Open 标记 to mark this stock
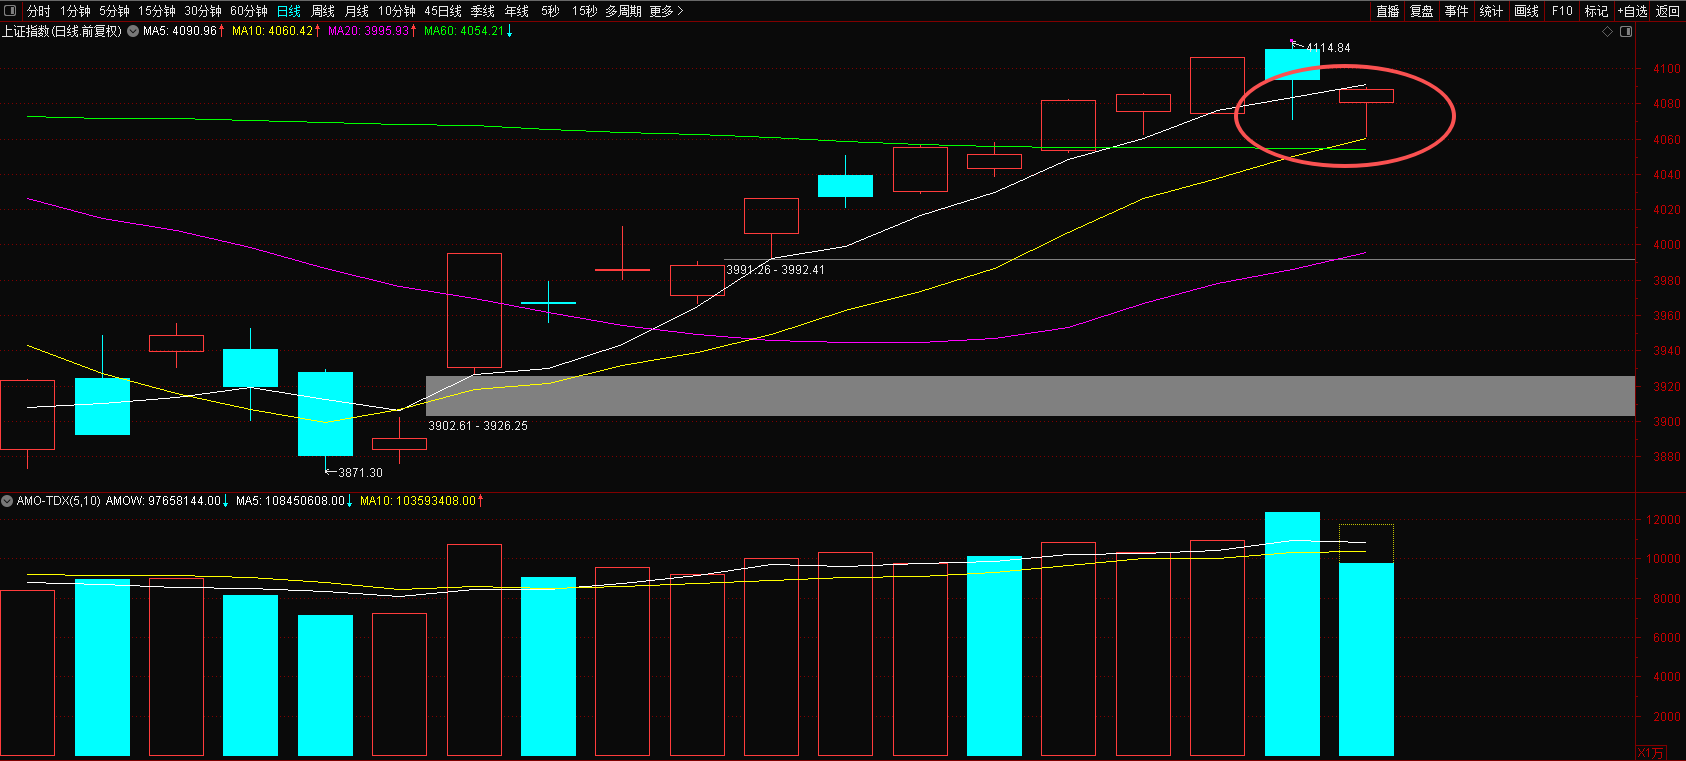 coord(1596,11)
